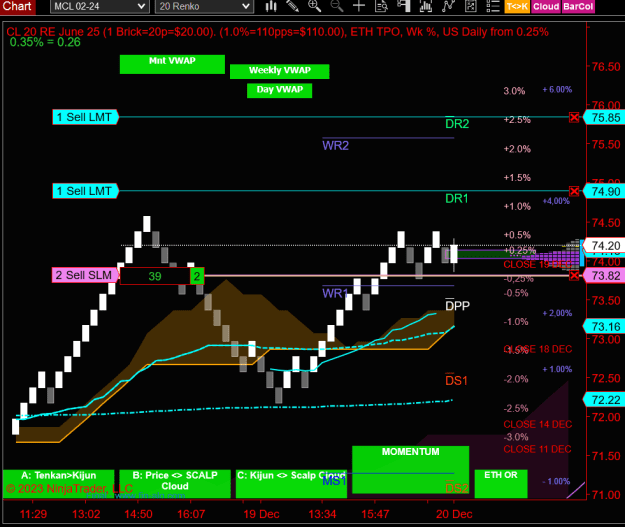Click the +2,00% level label
Viewport: 625px width, 527px height.
pyautogui.click(x=557, y=313)
